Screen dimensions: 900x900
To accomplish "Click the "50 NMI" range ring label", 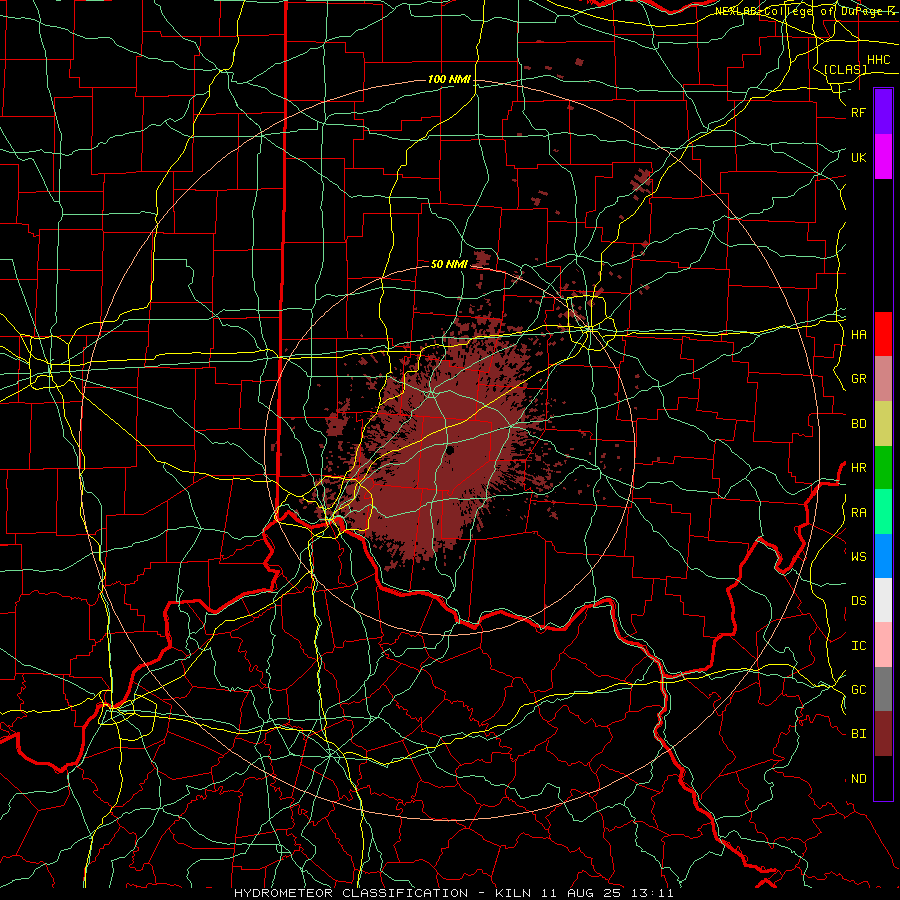I will pos(449,264).
